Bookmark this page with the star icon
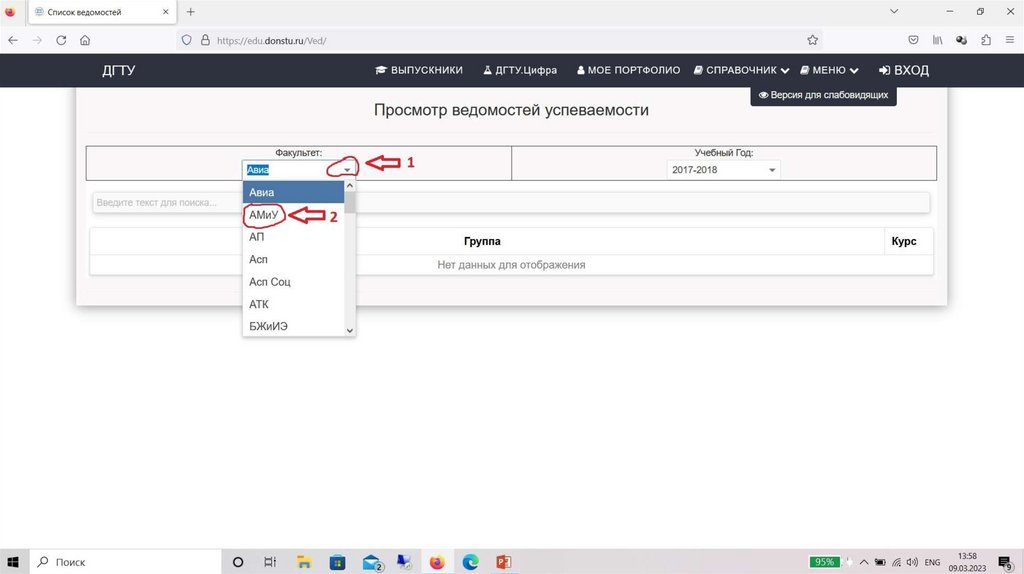This screenshot has width=1024, height=574. (812, 40)
